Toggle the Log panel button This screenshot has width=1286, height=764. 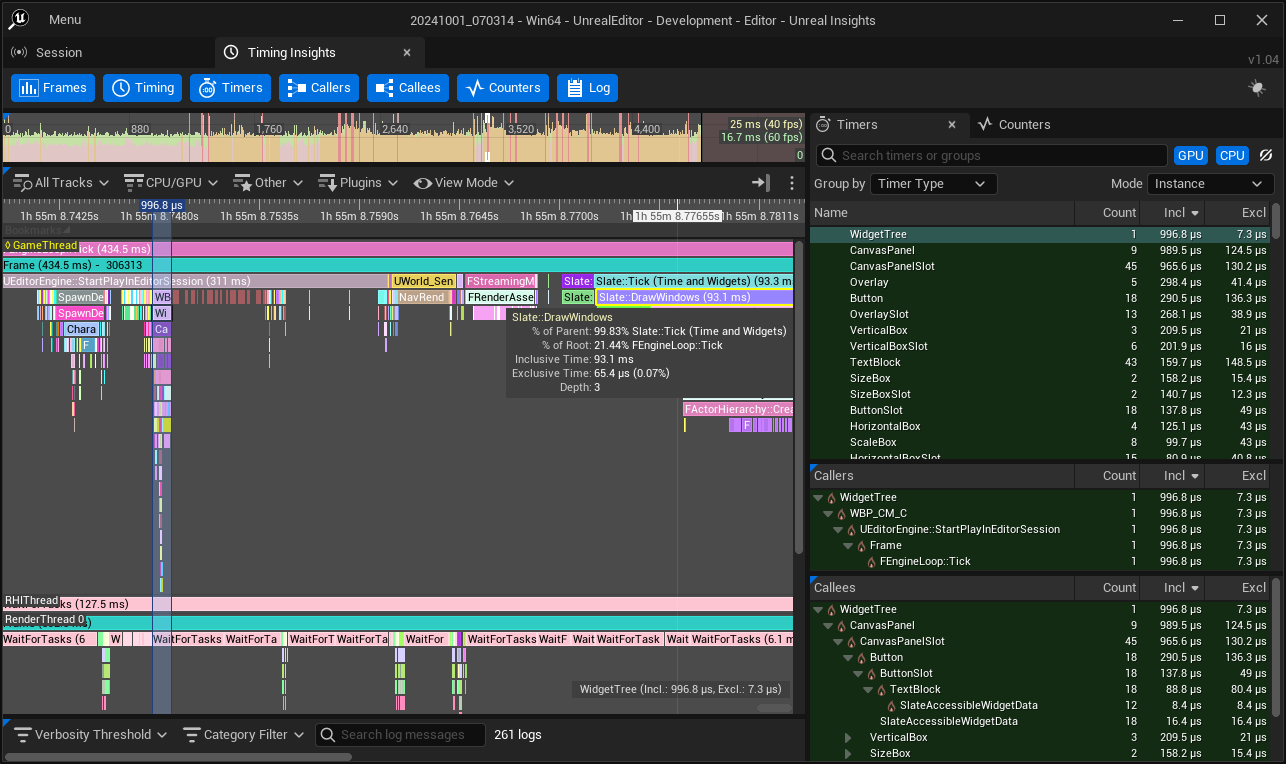[x=587, y=88]
